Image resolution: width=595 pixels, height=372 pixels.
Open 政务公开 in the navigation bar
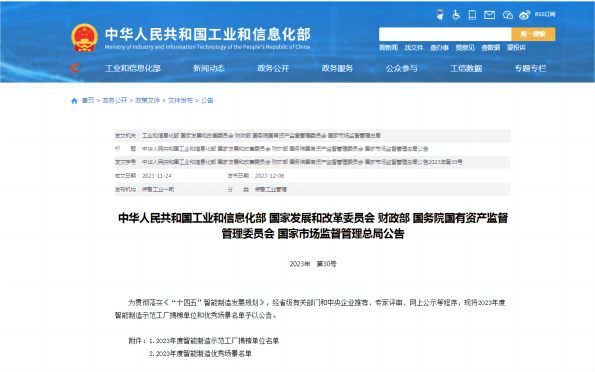tap(273, 68)
